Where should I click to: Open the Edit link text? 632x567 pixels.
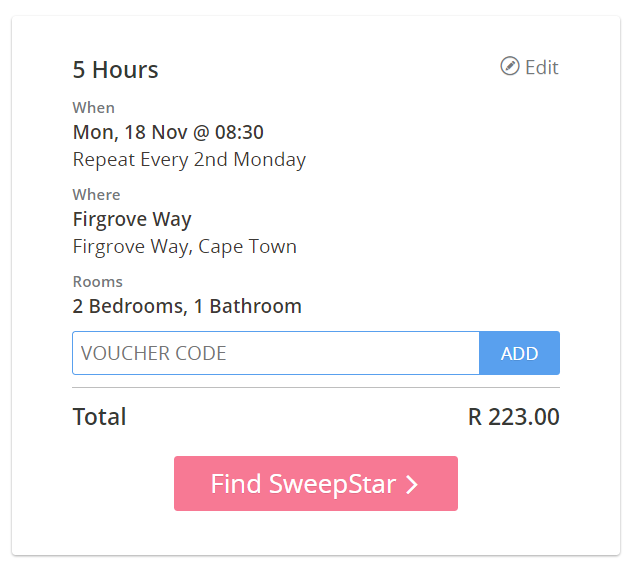[x=542, y=67]
